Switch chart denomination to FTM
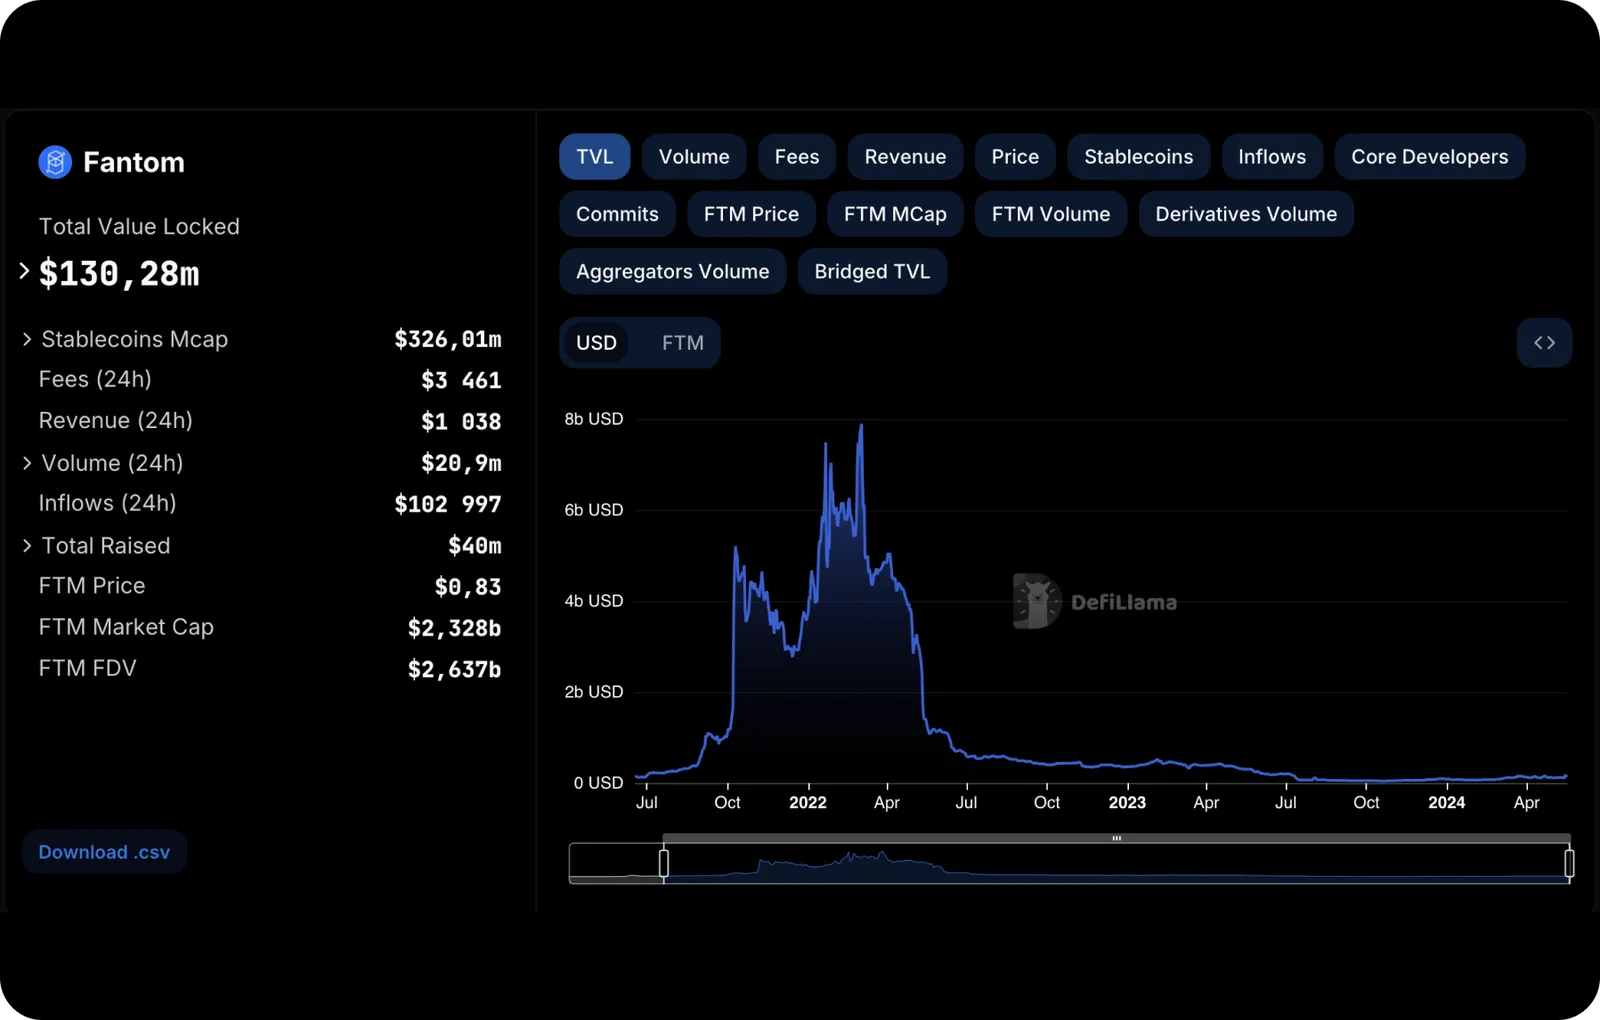The height and width of the screenshot is (1020, 1600). click(x=683, y=343)
